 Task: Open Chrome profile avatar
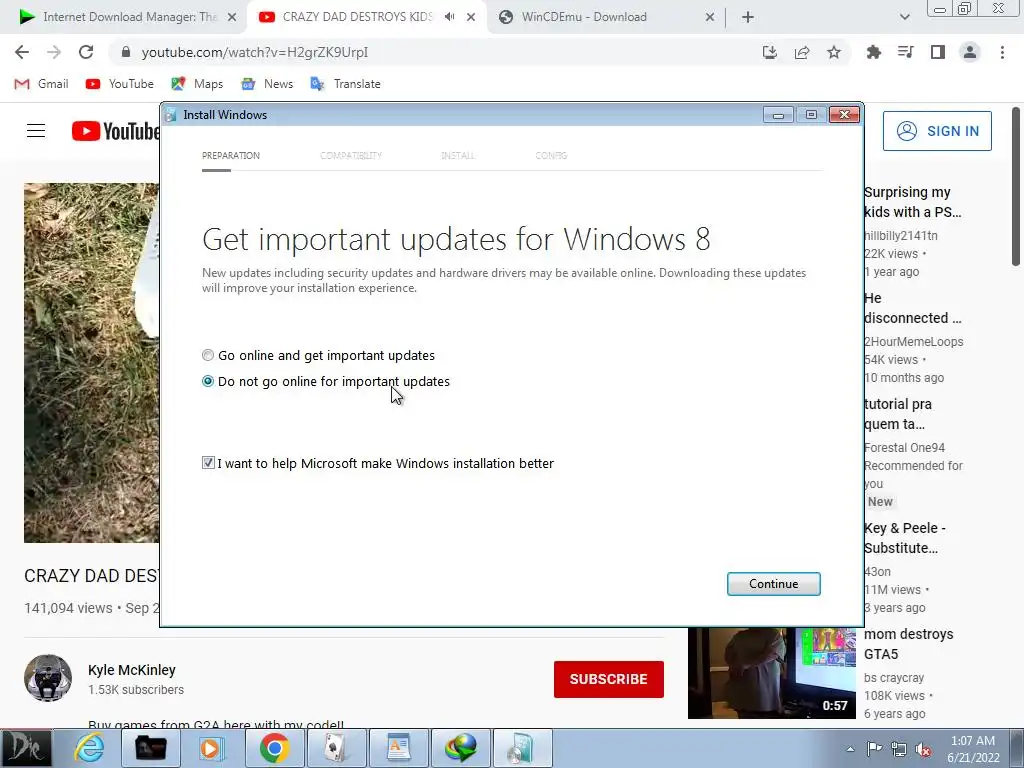970,52
